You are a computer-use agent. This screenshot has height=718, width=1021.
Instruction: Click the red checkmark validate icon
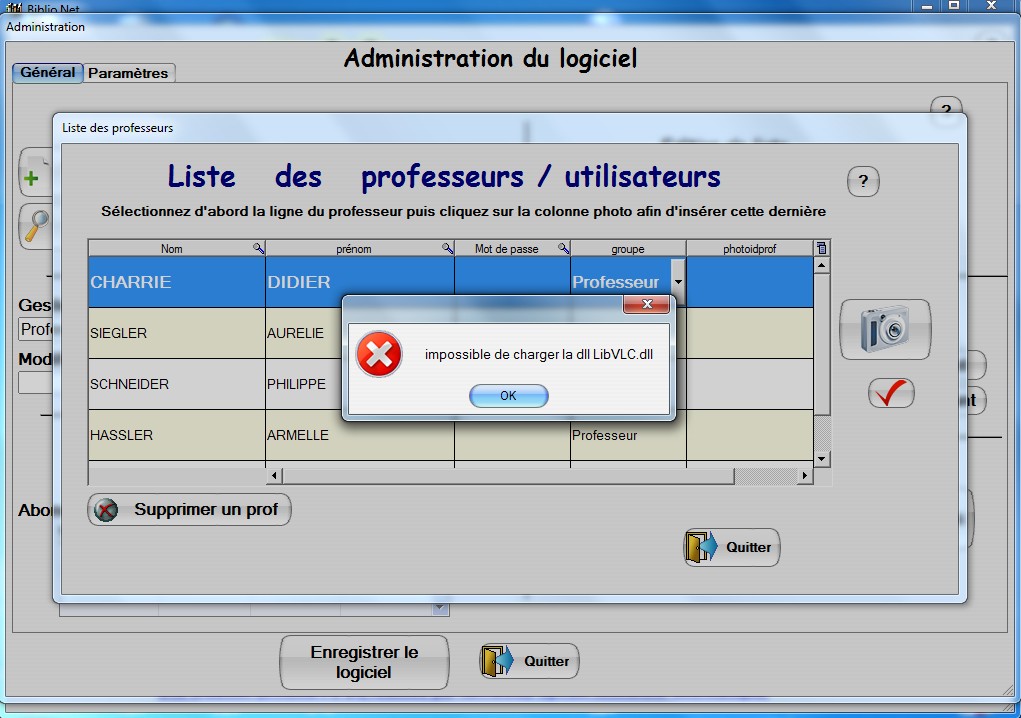[890, 393]
